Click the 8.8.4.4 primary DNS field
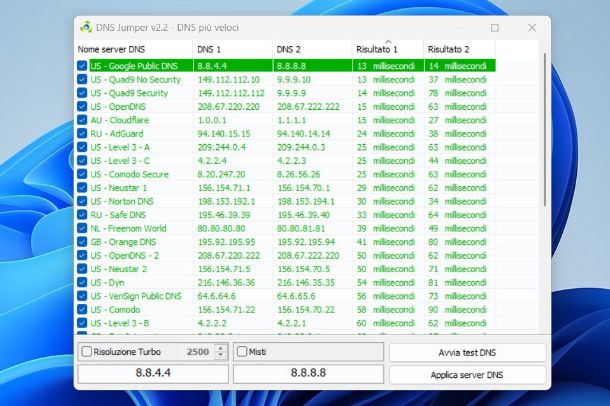Image resolution: width=610 pixels, height=406 pixels. pyautogui.click(x=153, y=373)
